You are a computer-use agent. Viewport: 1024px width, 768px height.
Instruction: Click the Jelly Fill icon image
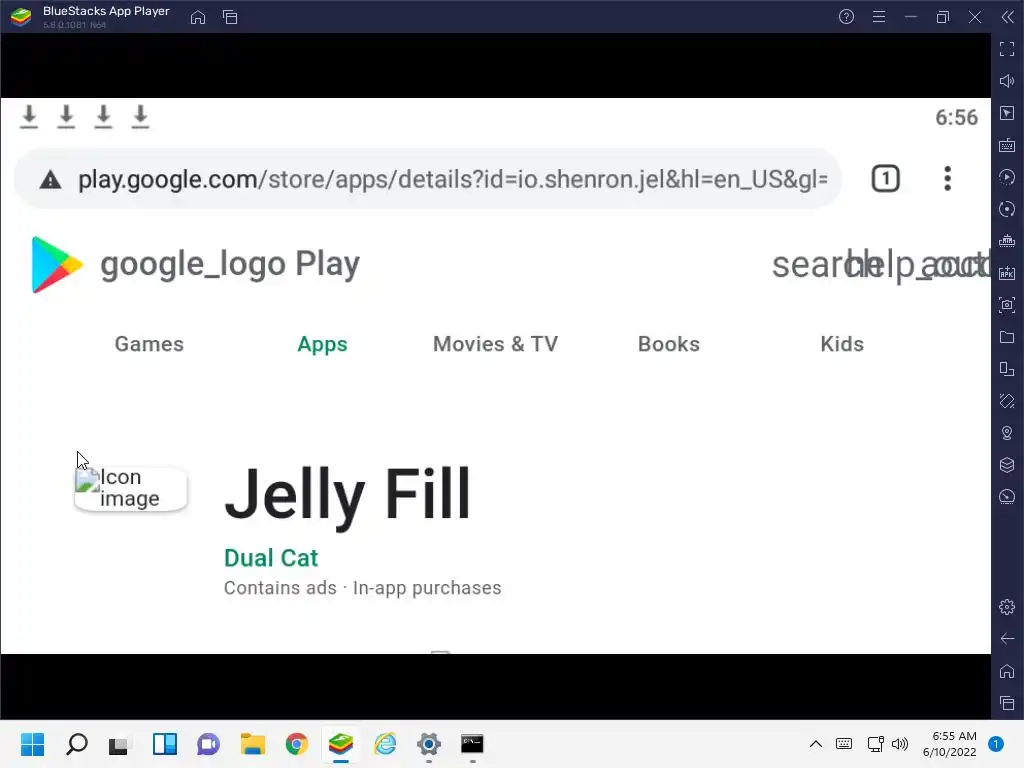[x=131, y=488]
